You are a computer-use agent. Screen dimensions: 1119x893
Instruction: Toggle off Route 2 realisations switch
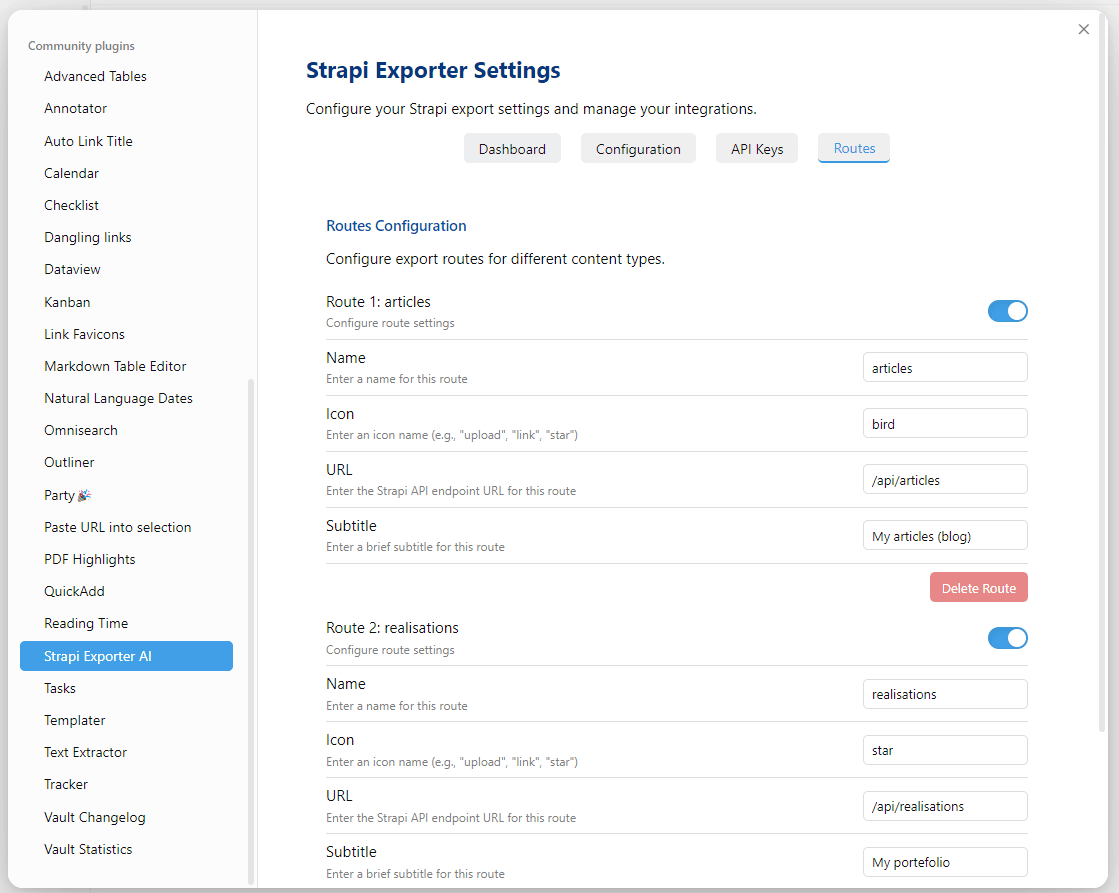point(1007,638)
